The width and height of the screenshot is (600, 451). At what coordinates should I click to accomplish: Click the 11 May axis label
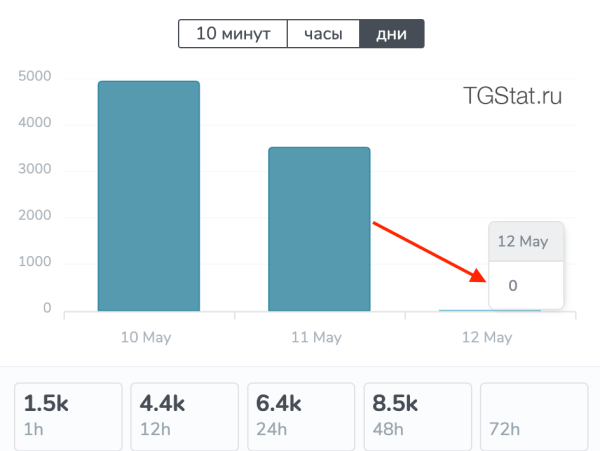[x=315, y=338]
